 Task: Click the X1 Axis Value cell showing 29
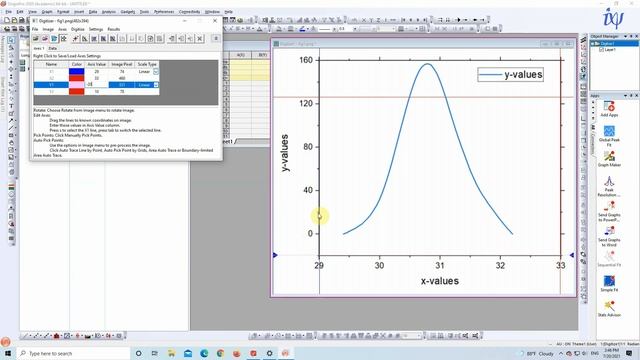[x=97, y=71]
